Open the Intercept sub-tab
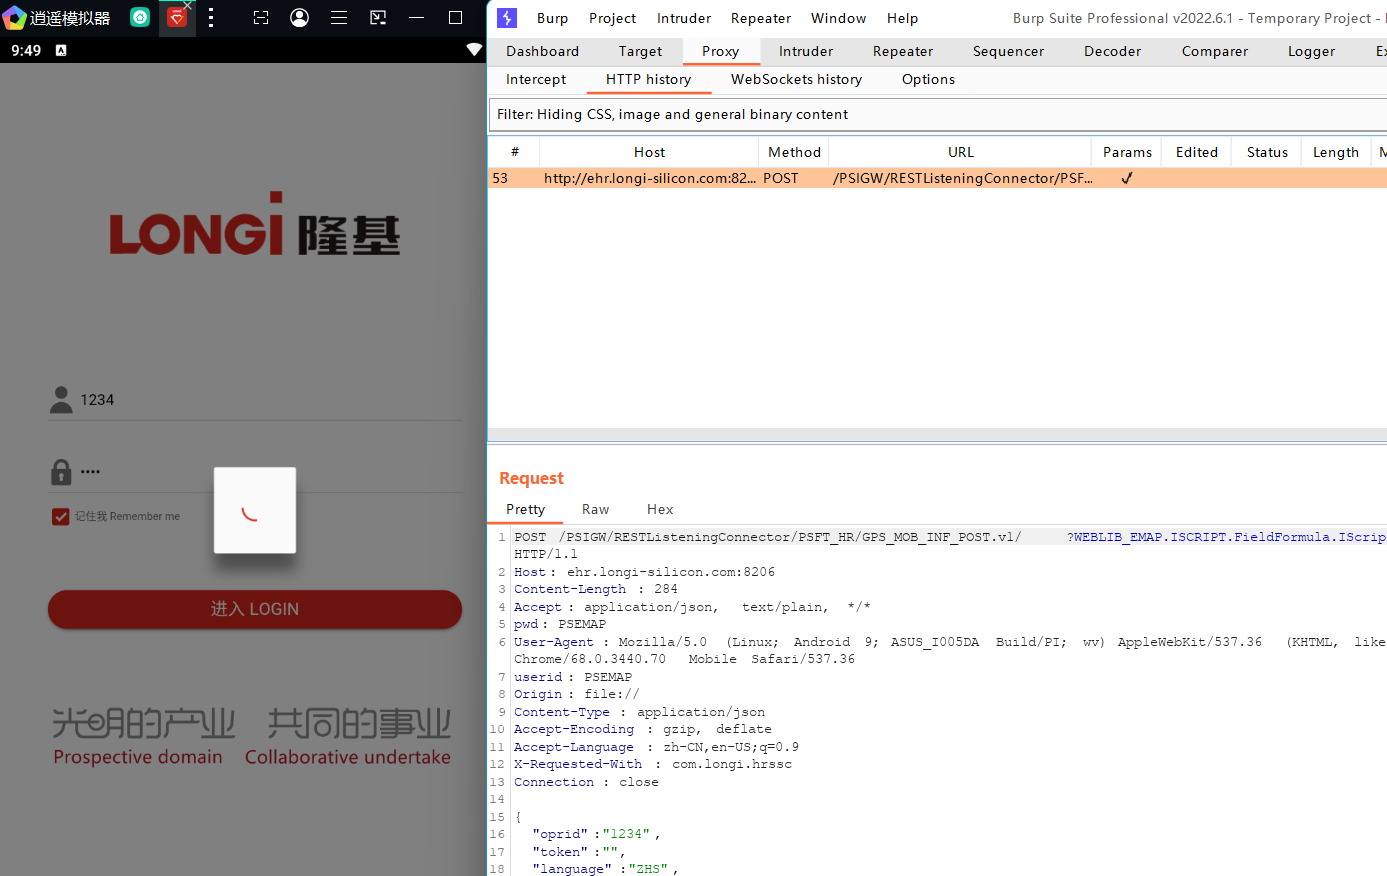Viewport: 1387px width, 876px height. [536, 79]
